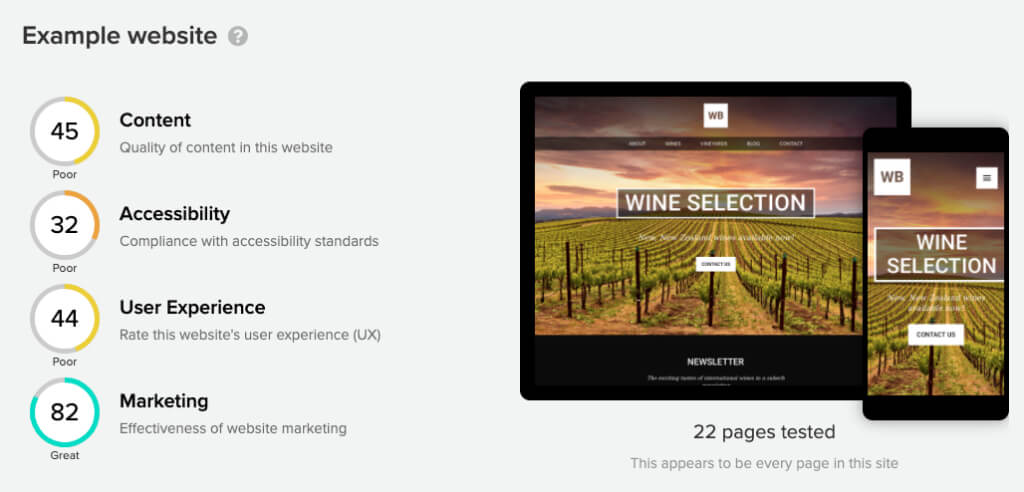Click the 22 pages tested text

coord(764,432)
